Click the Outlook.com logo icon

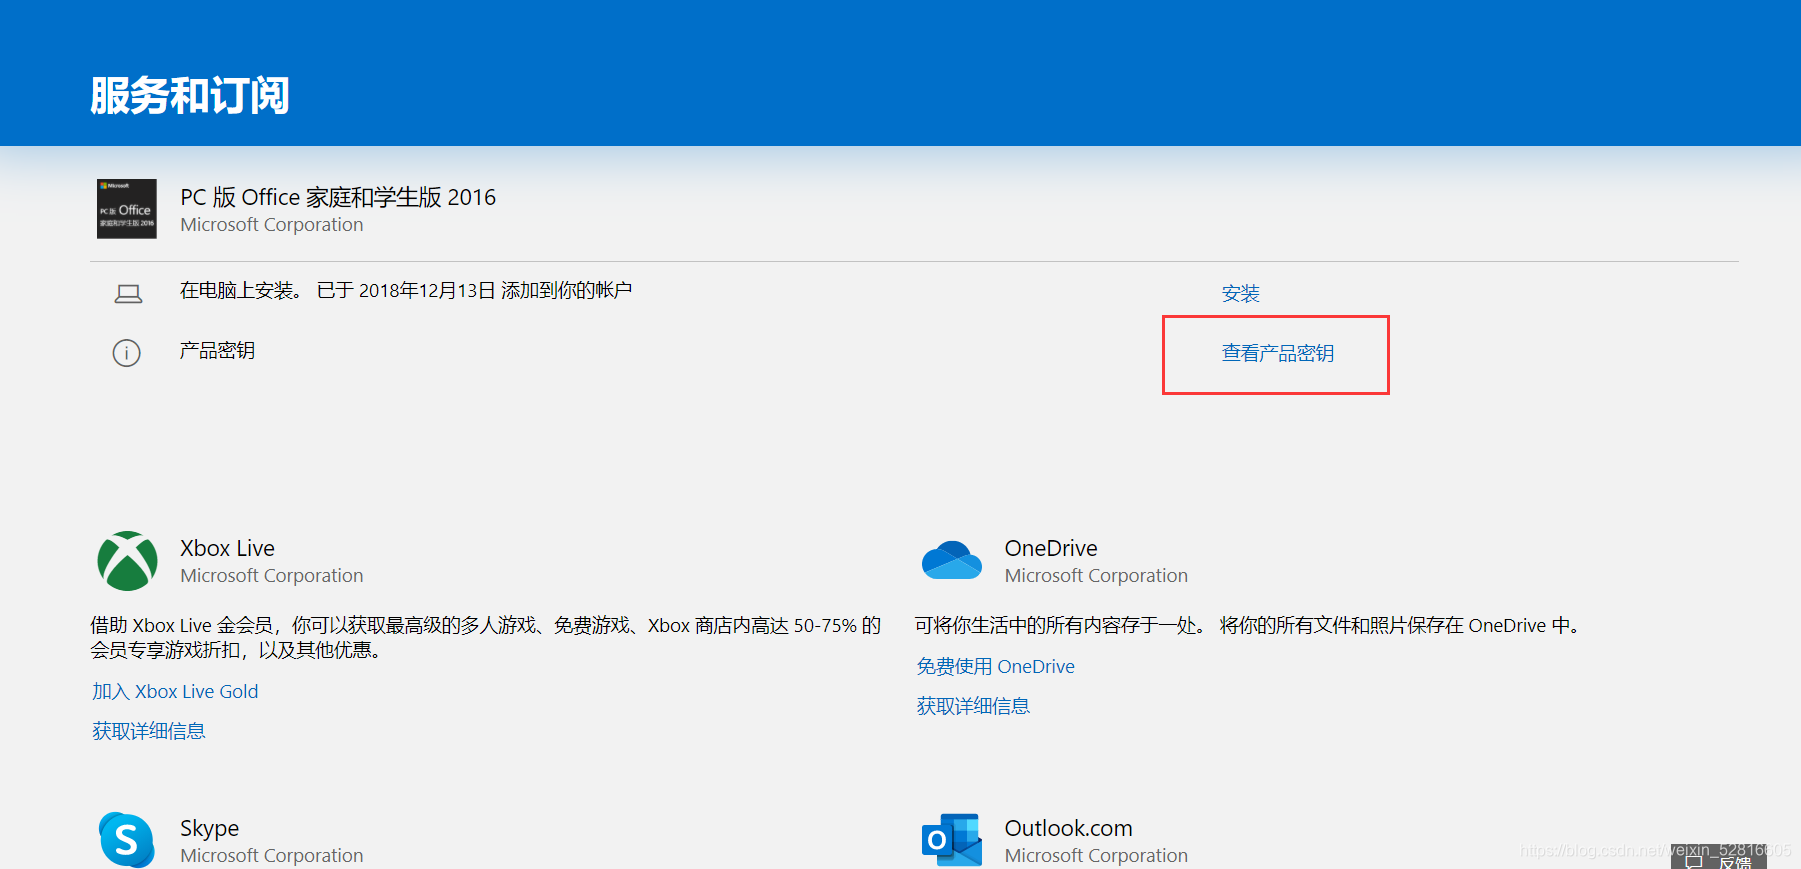[x=951, y=840]
